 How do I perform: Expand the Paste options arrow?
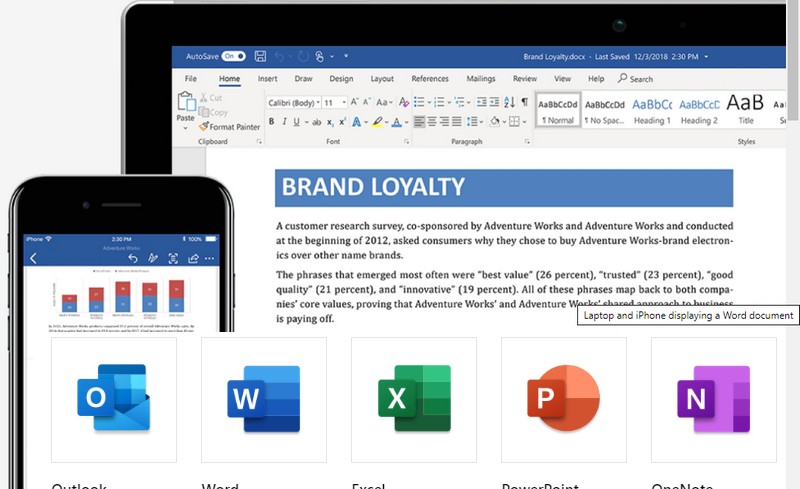pyautogui.click(x=185, y=128)
